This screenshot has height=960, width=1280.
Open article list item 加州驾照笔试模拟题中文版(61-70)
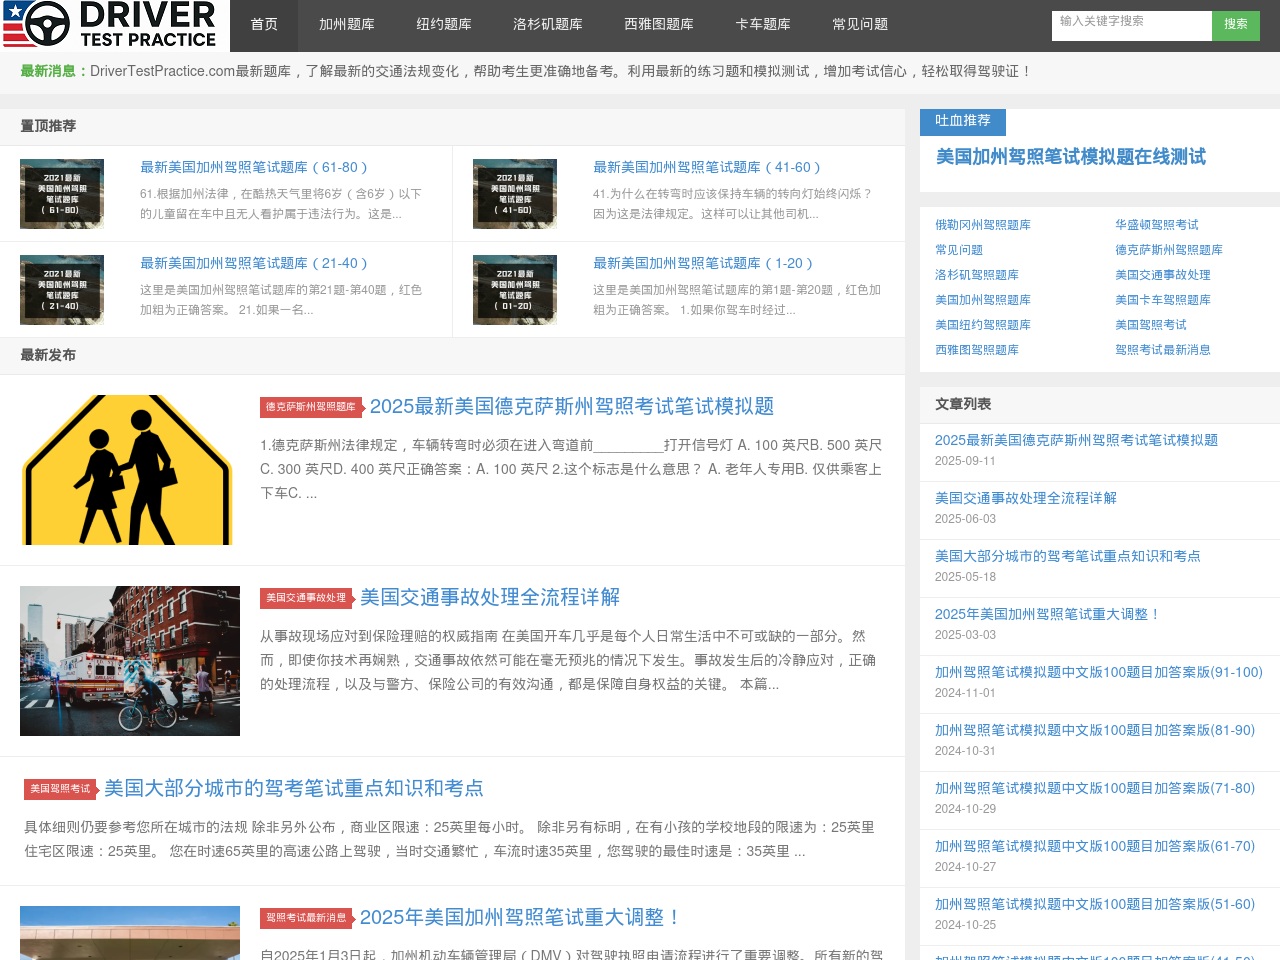[1095, 846]
